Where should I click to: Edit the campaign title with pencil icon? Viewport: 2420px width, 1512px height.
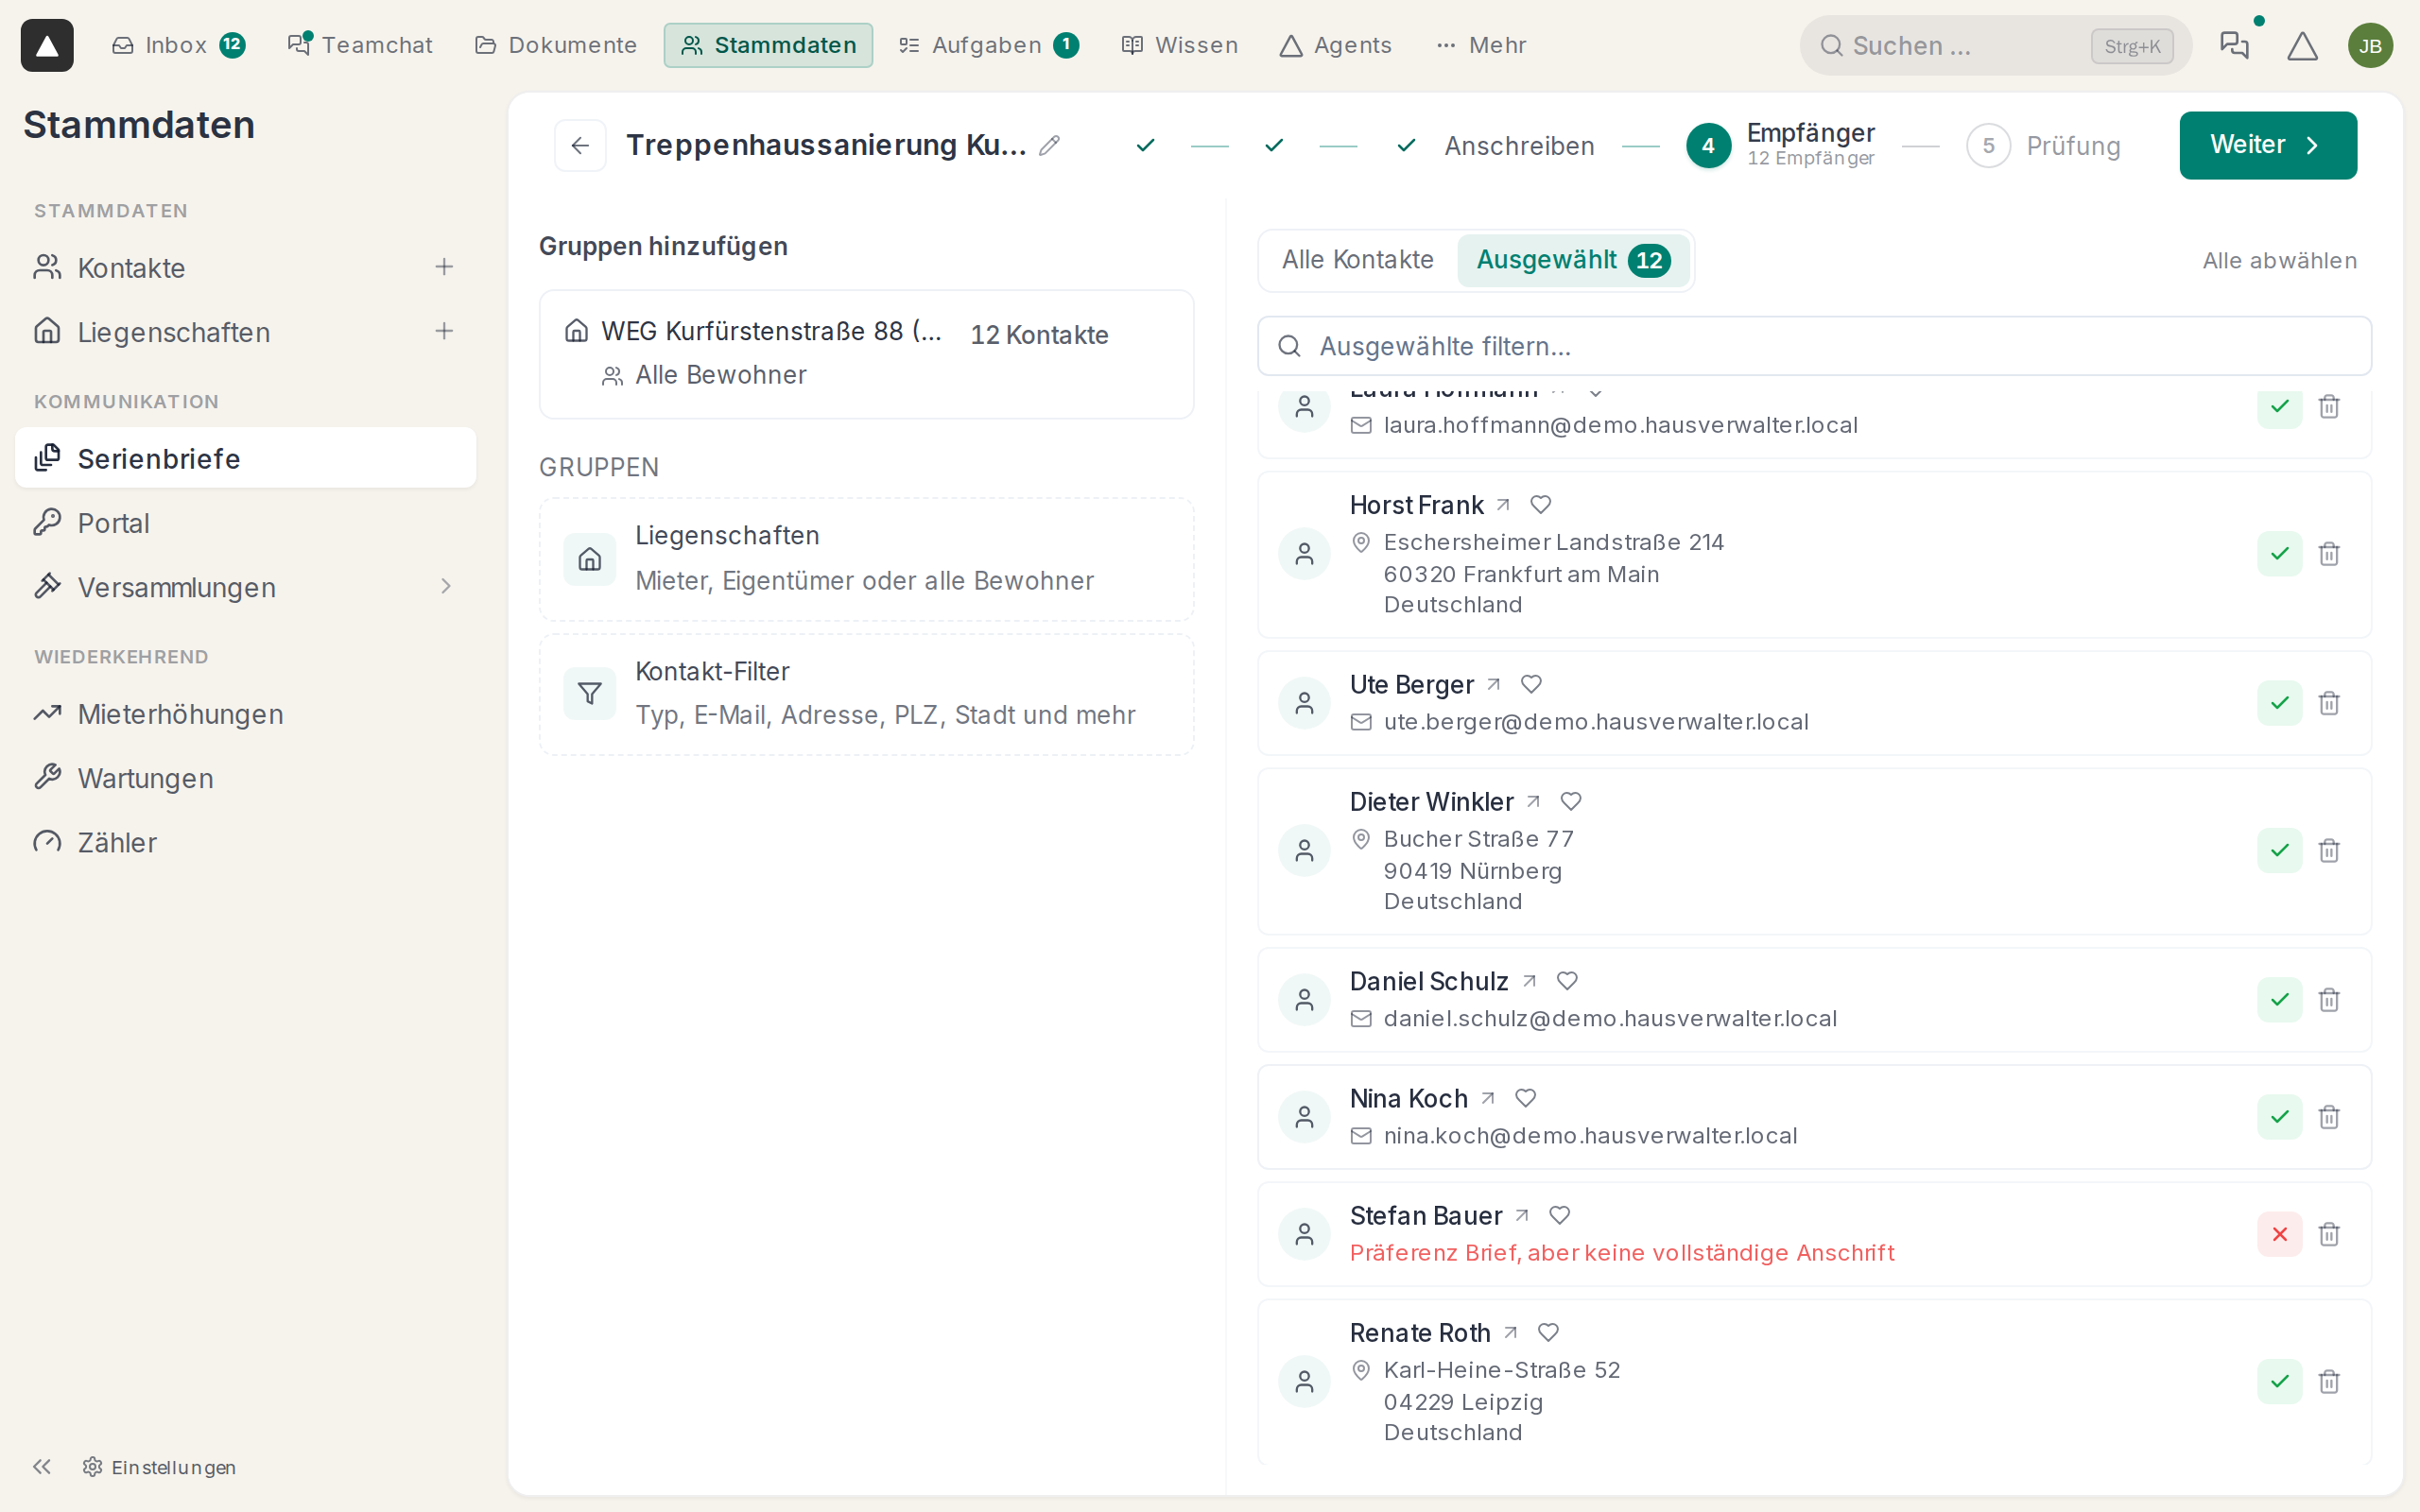[x=1049, y=145]
